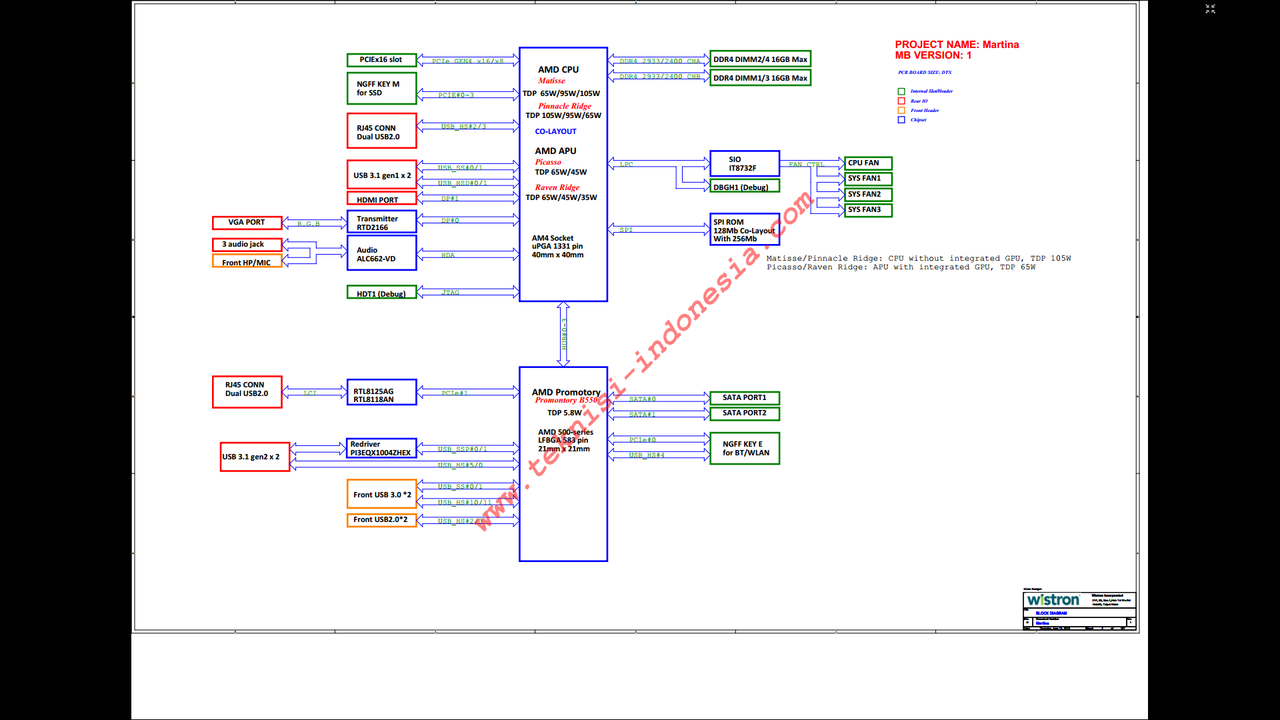Click the RJ45 CONN block beside the LCI signal

(x=247, y=392)
